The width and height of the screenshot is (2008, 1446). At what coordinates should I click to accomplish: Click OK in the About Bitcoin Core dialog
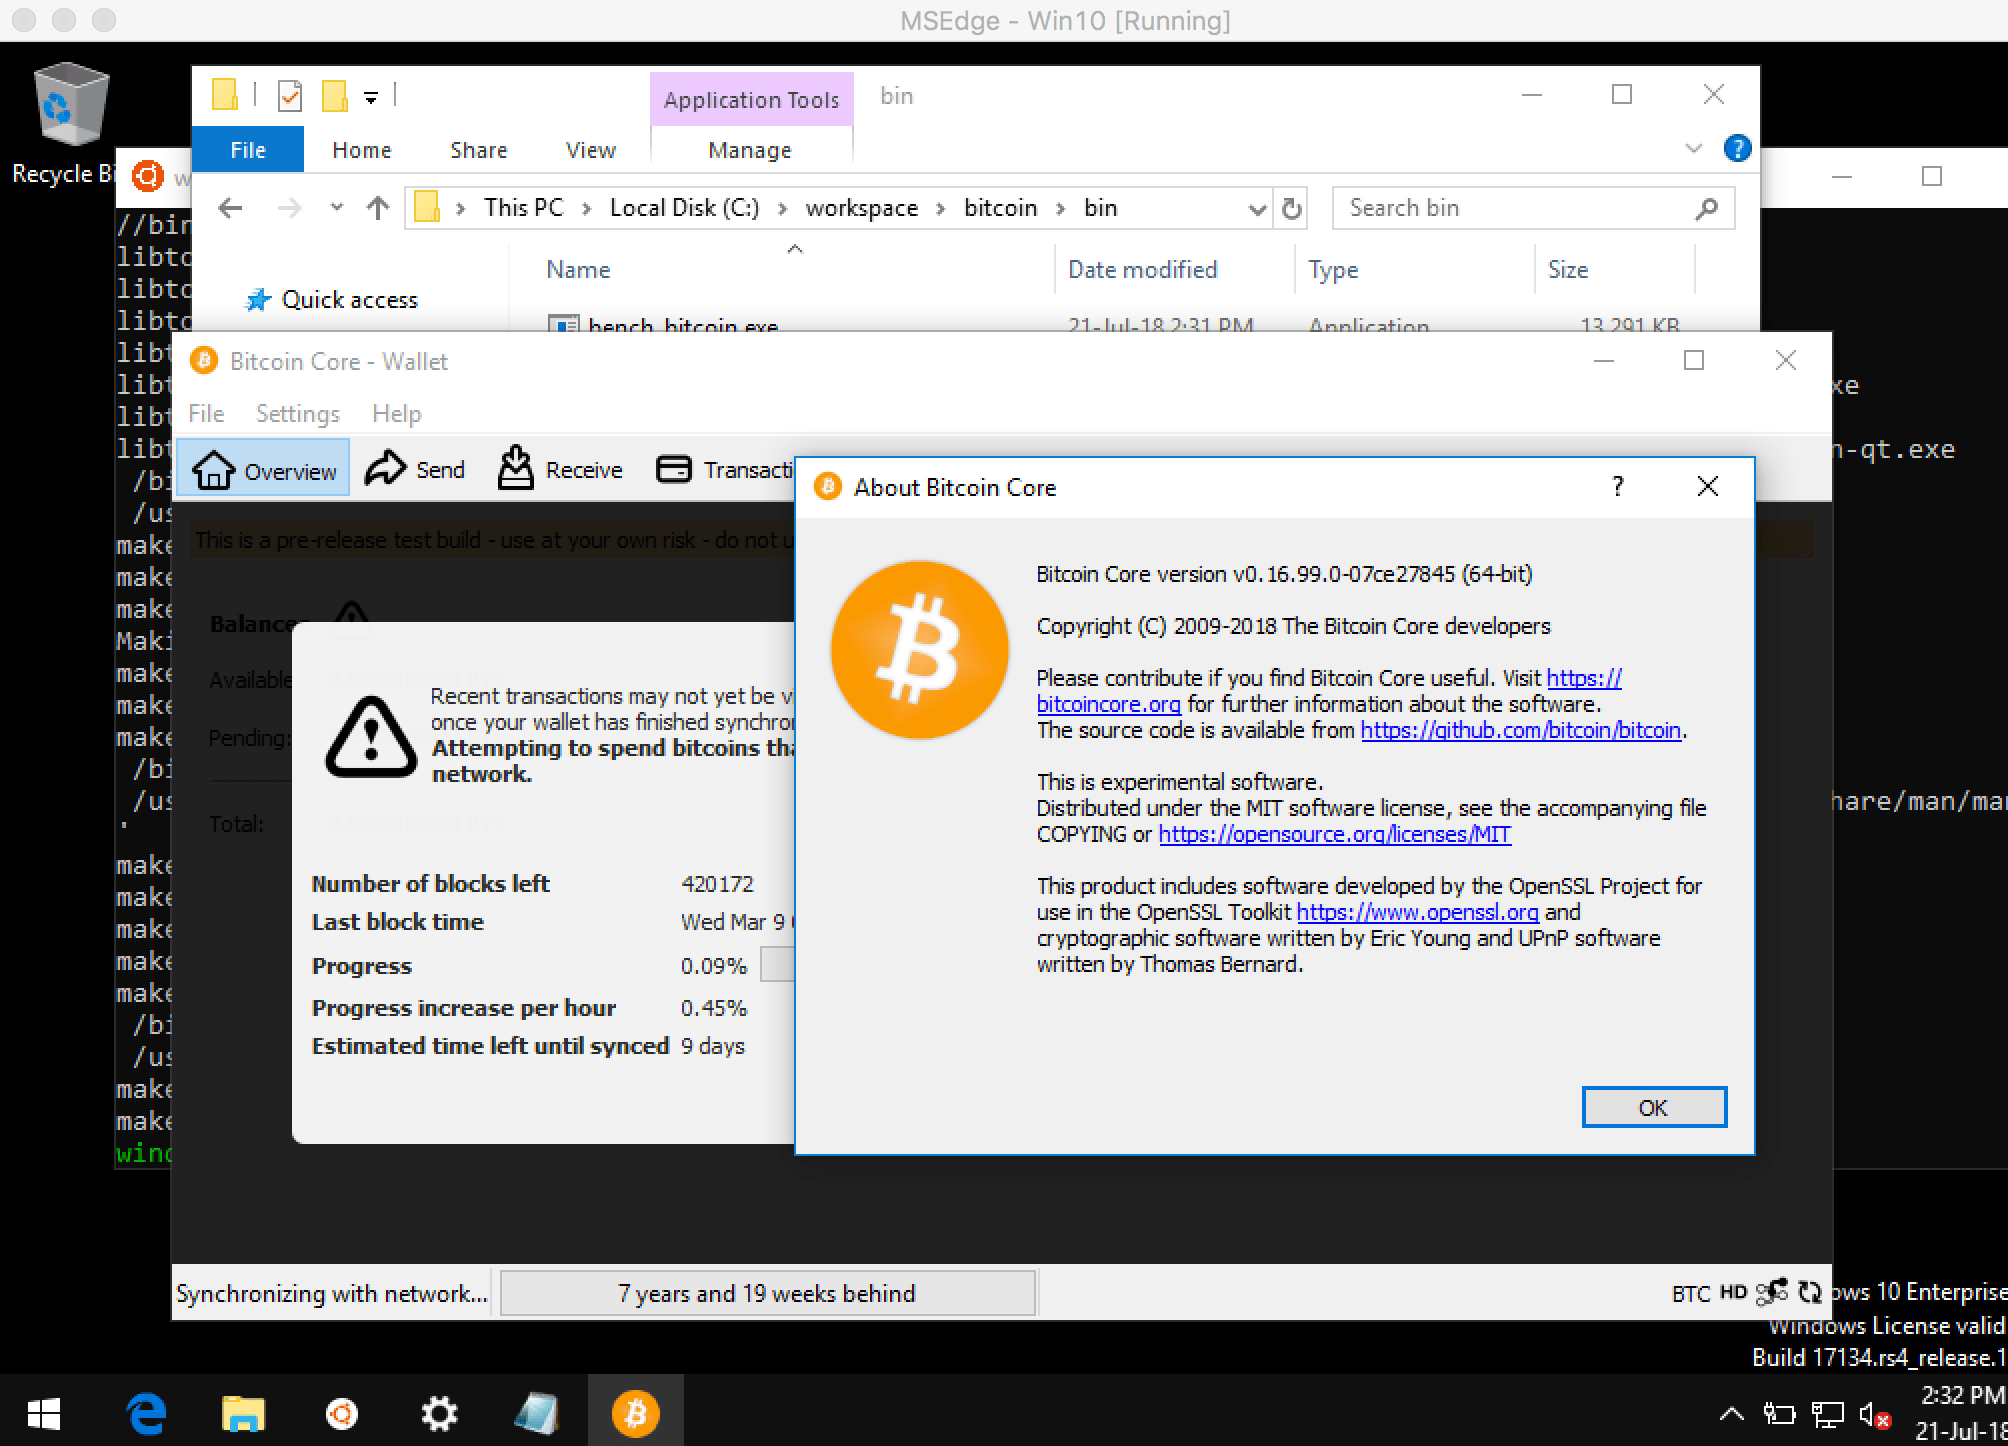(1654, 1107)
